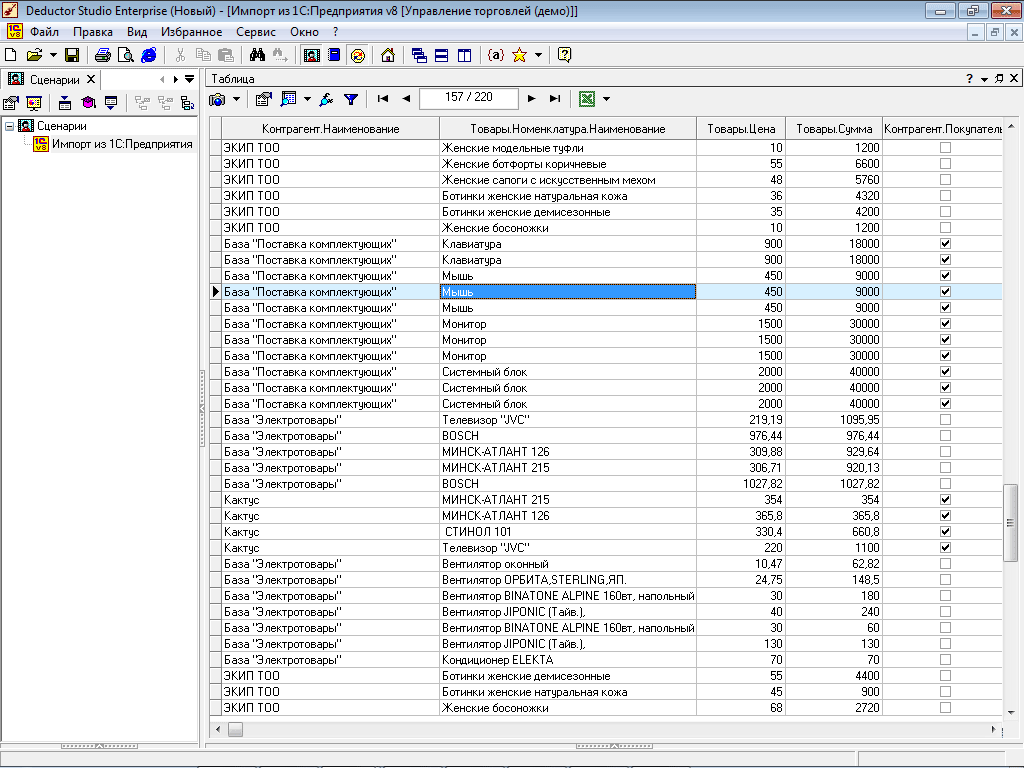Check the ЭКИП ТОО 2720 row checkbox

pos(945,708)
